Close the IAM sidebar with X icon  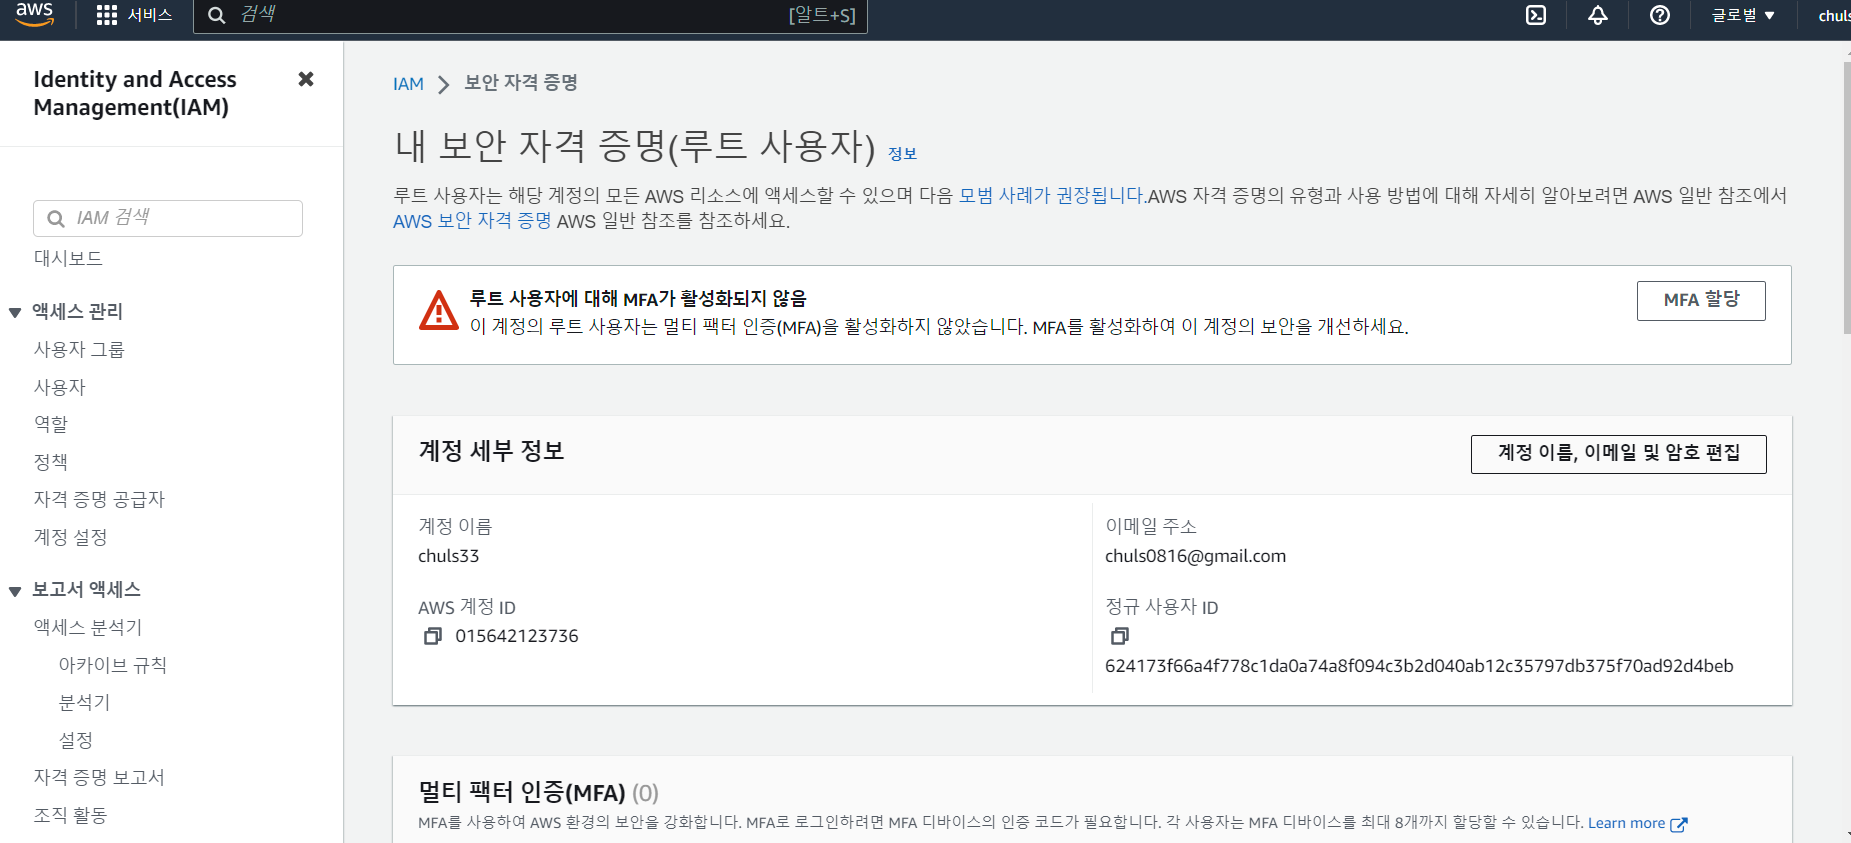tap(306, 79)
